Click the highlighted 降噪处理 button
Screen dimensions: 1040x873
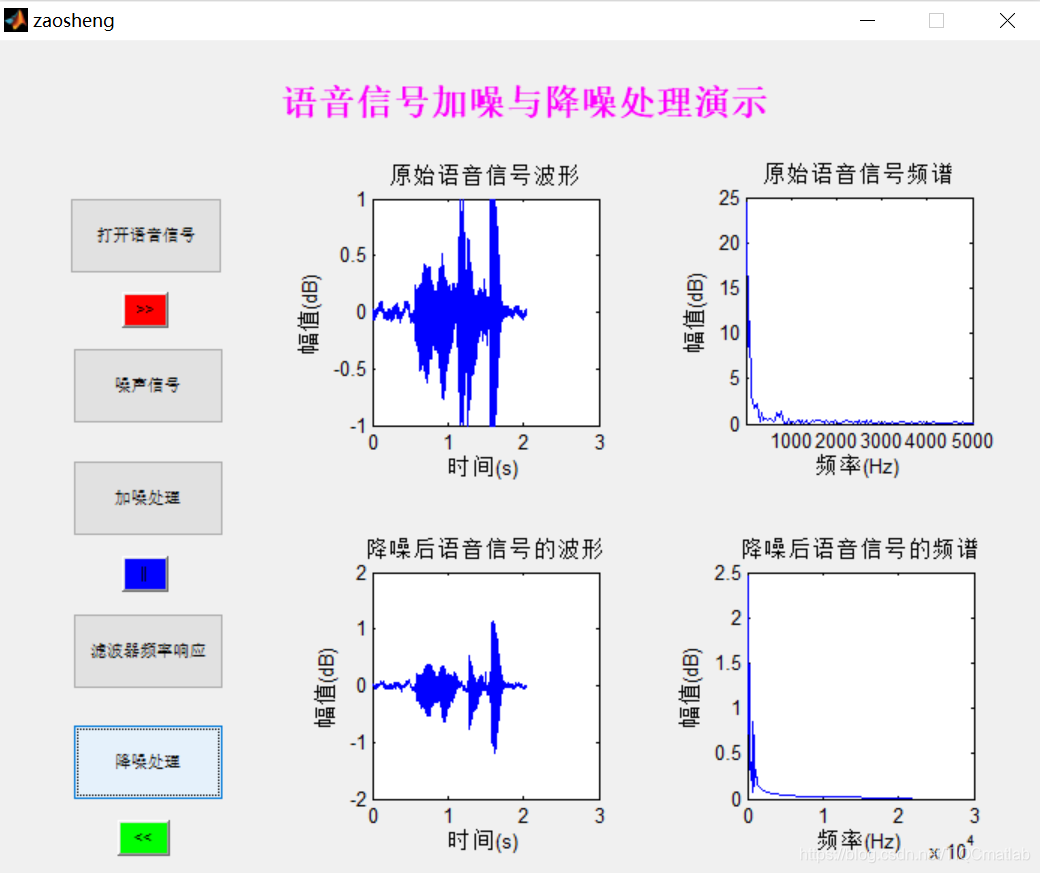pos(147,762)
